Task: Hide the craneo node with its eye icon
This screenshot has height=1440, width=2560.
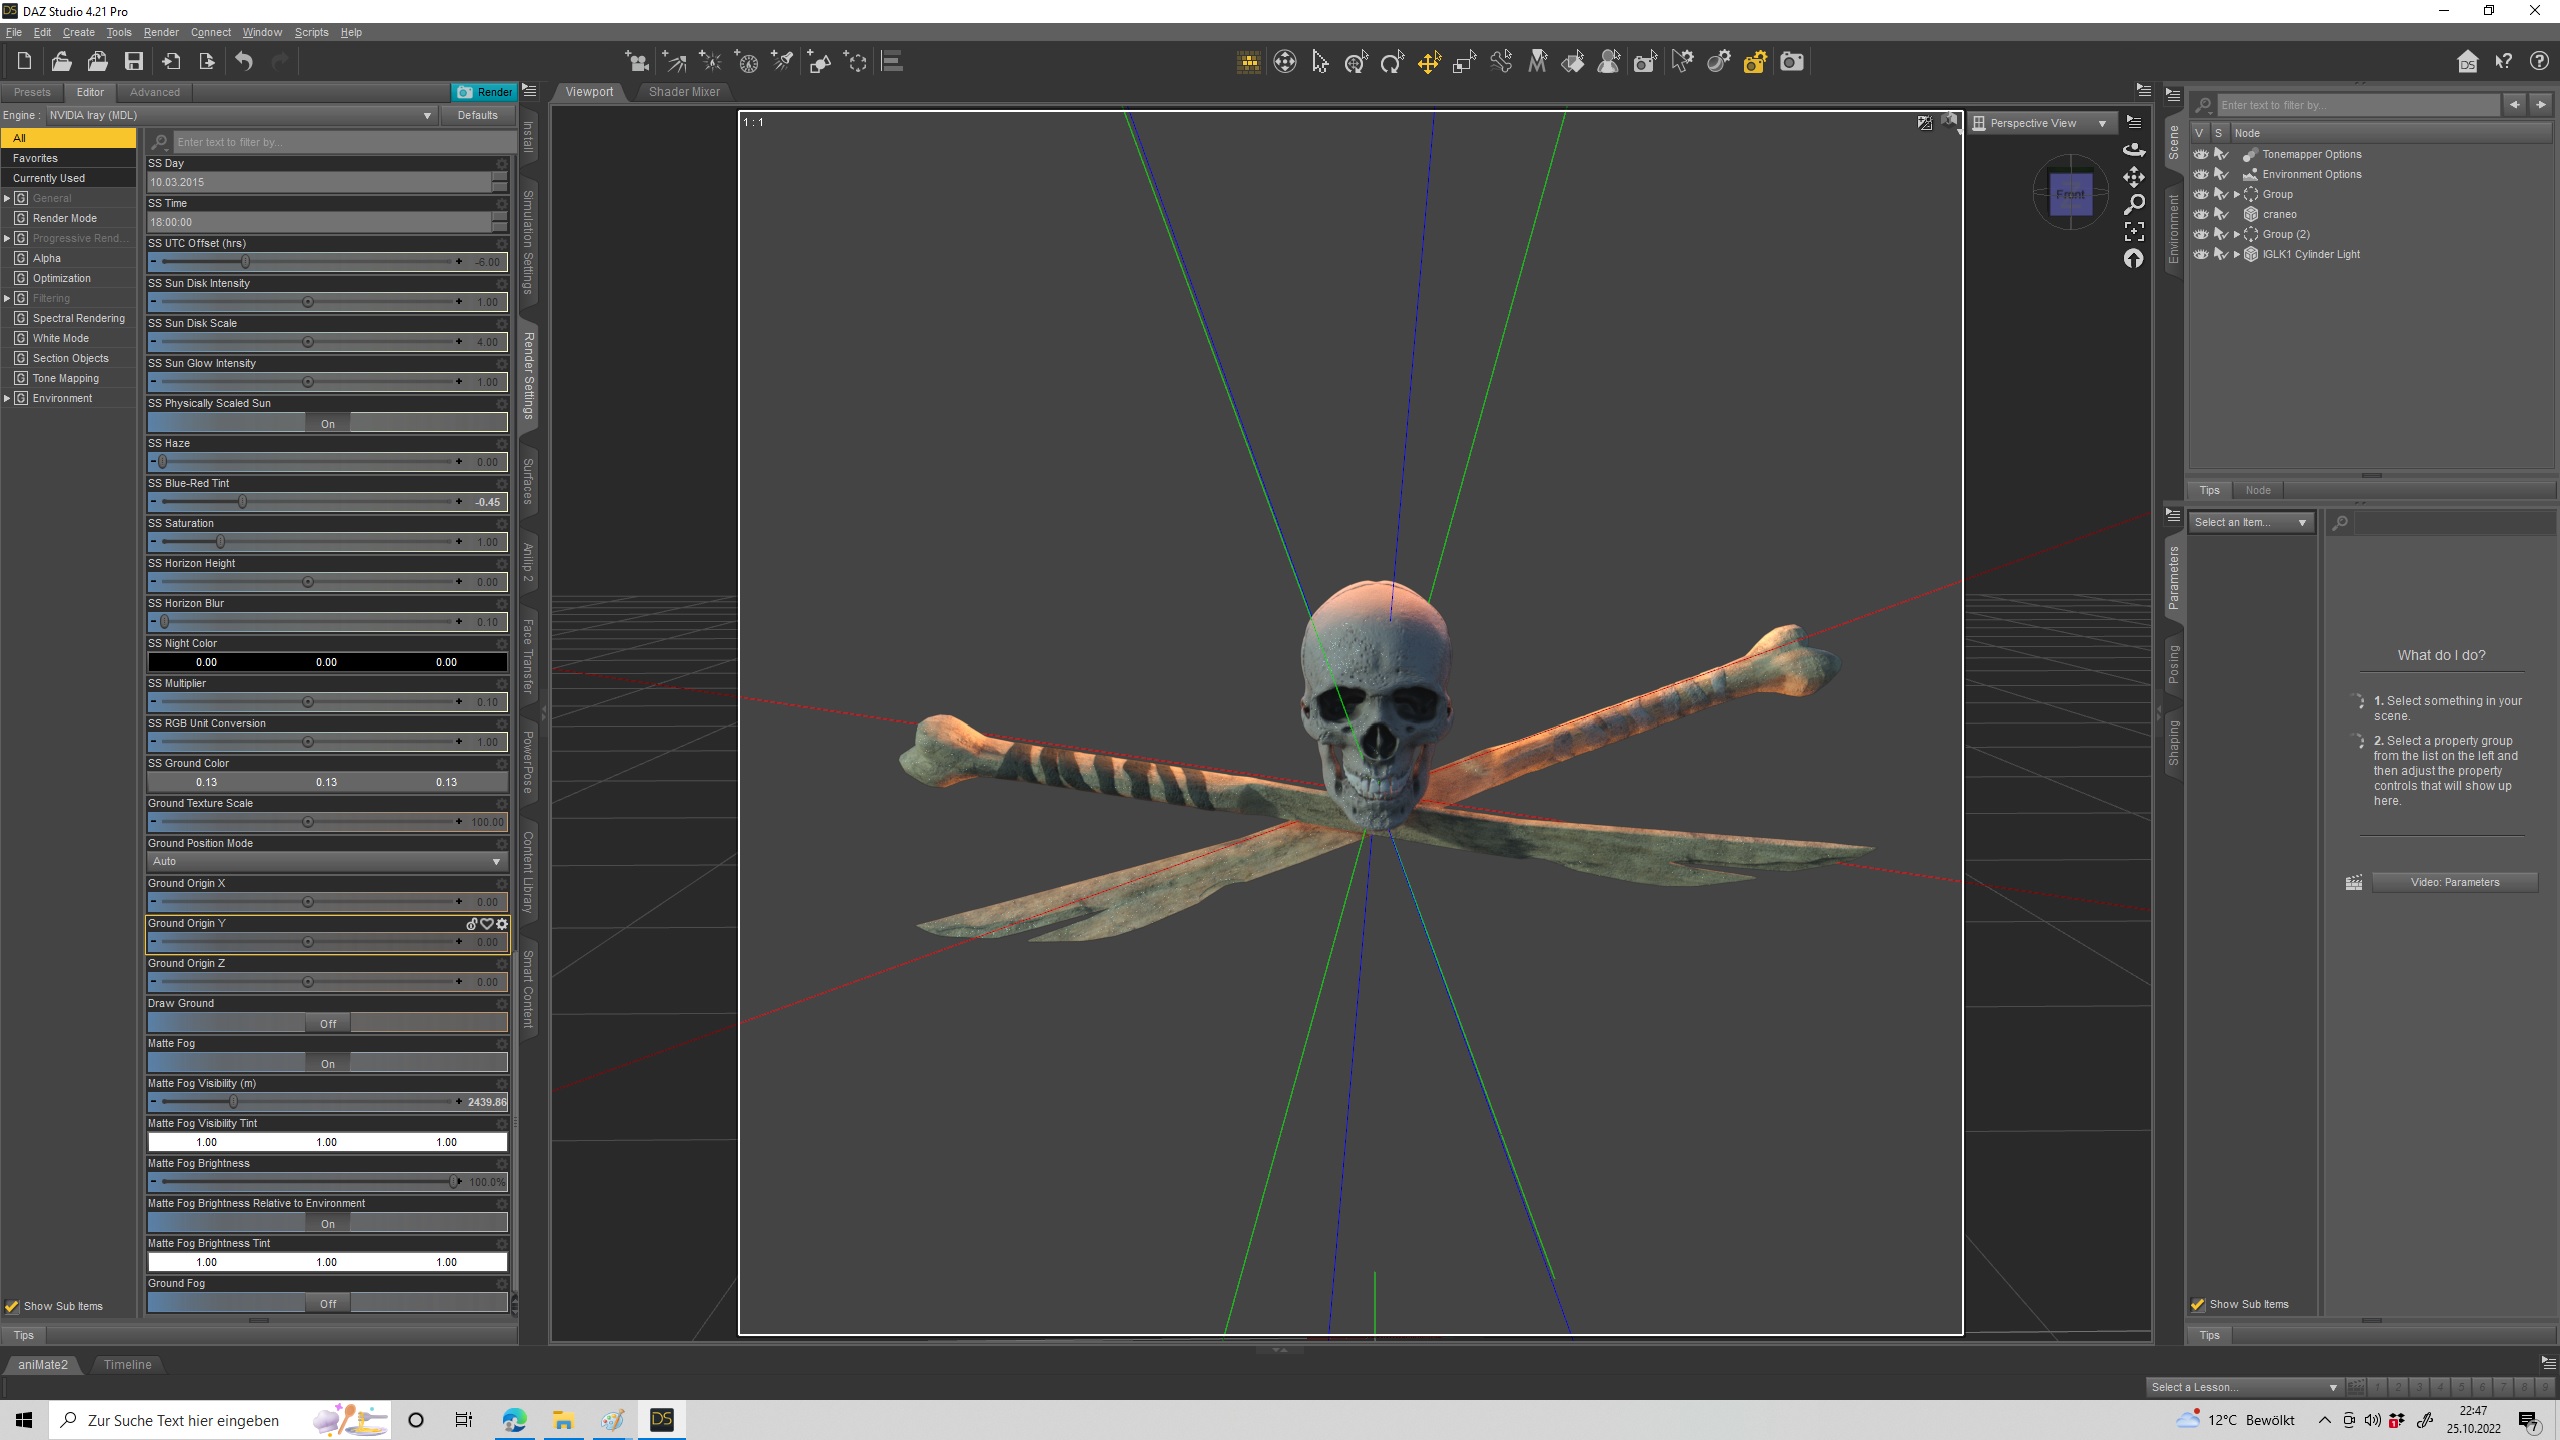Action: (x=2201, y=214)
